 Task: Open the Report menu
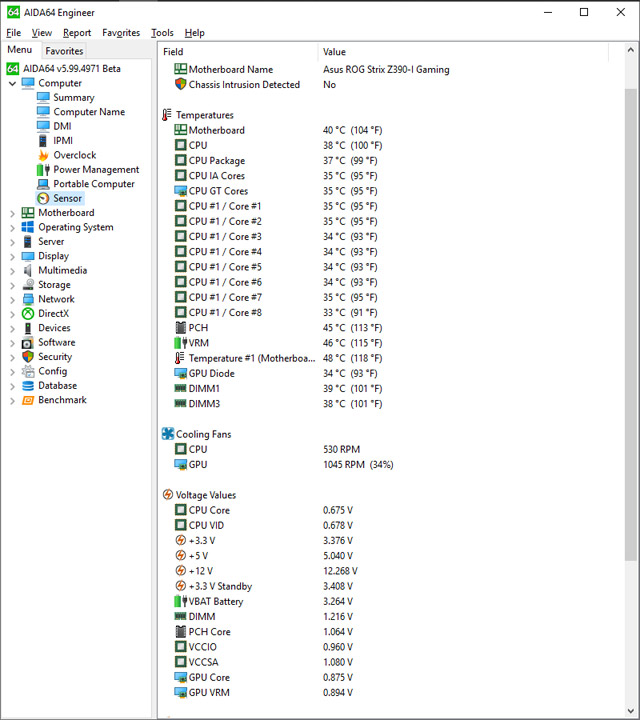point(77,33)
